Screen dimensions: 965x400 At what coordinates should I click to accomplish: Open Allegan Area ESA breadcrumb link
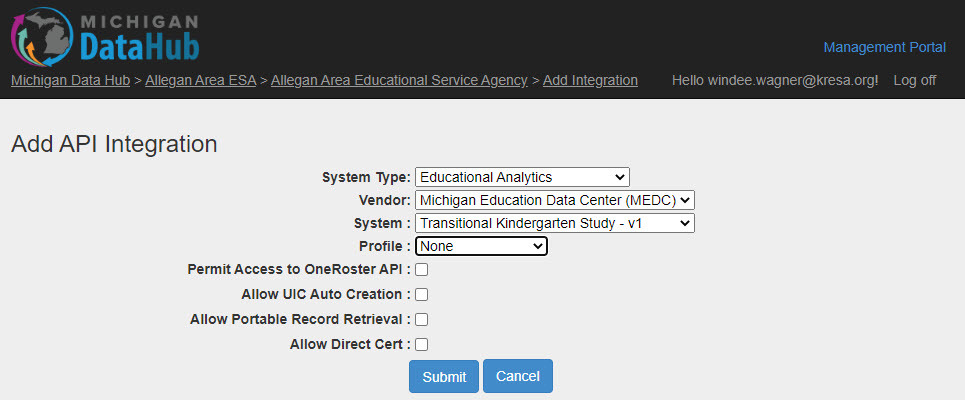point(201,80)
